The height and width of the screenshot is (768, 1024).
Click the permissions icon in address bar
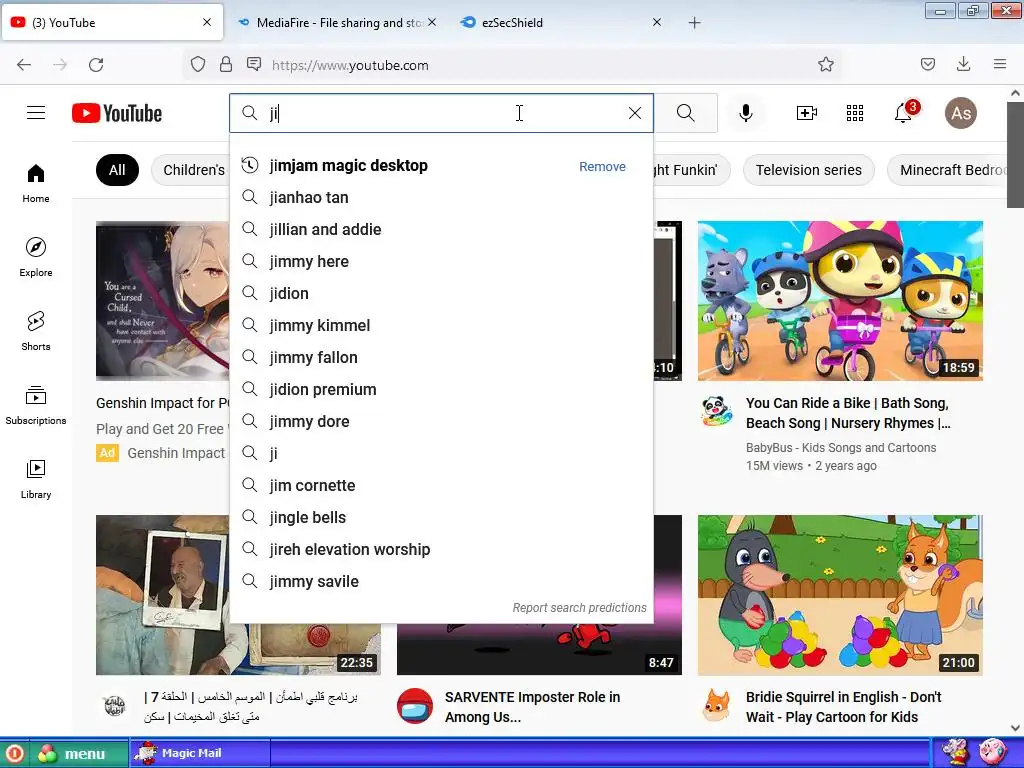coord(254,64)
